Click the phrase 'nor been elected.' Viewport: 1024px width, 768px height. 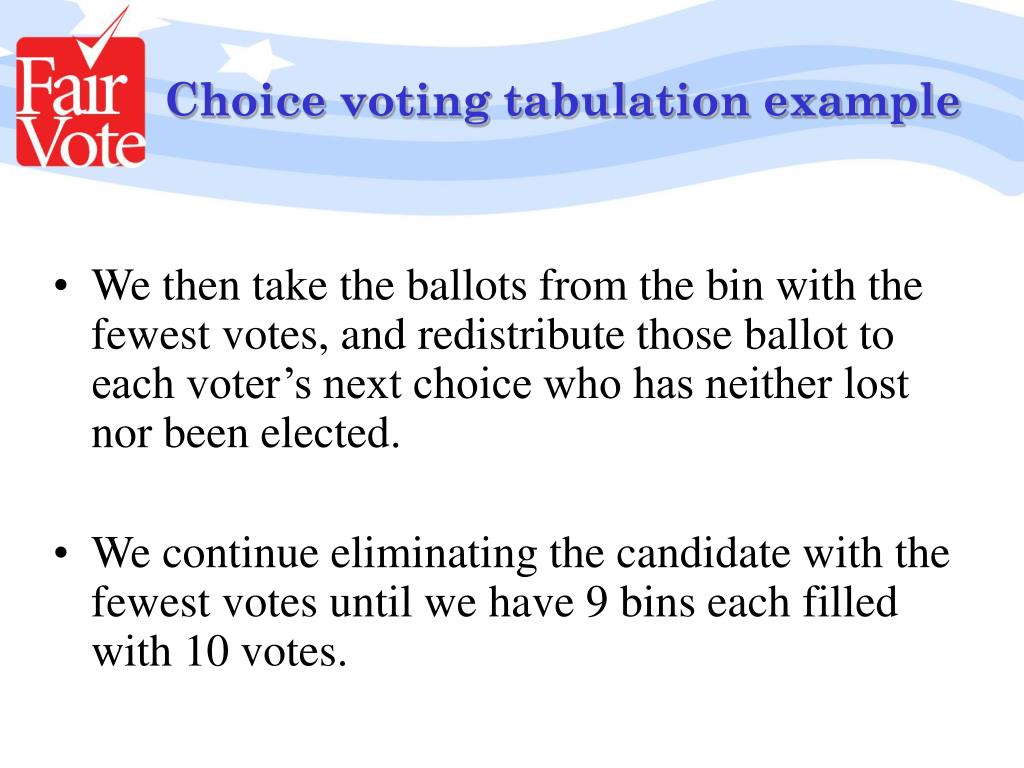pyautogui.click(x=246, y=433)
